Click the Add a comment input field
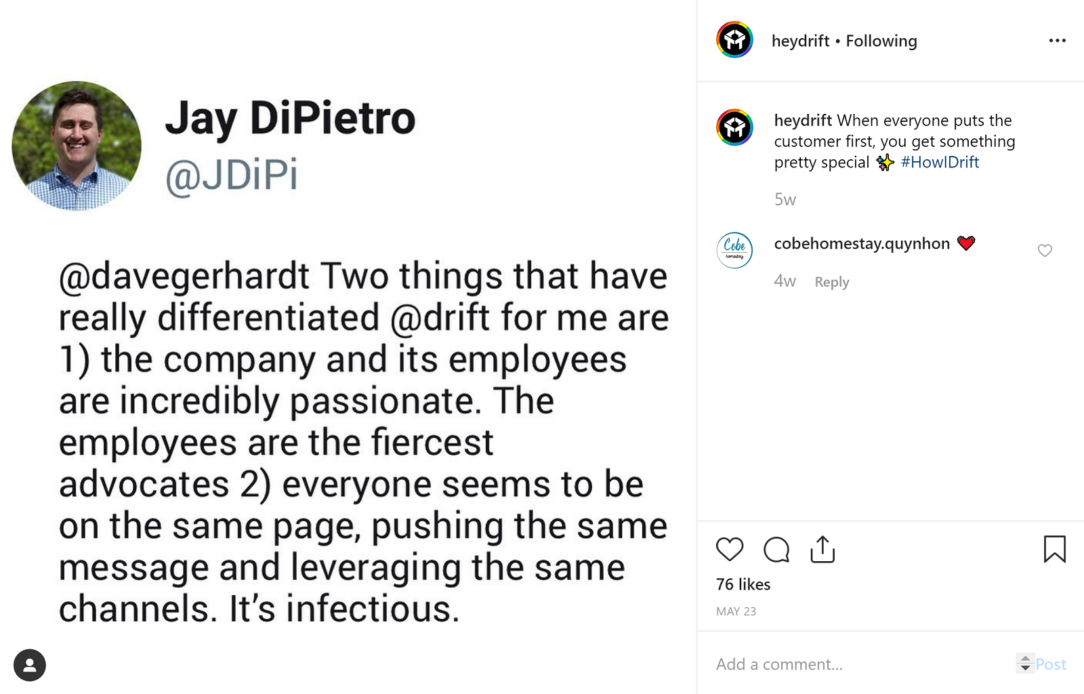 (850, 663)
